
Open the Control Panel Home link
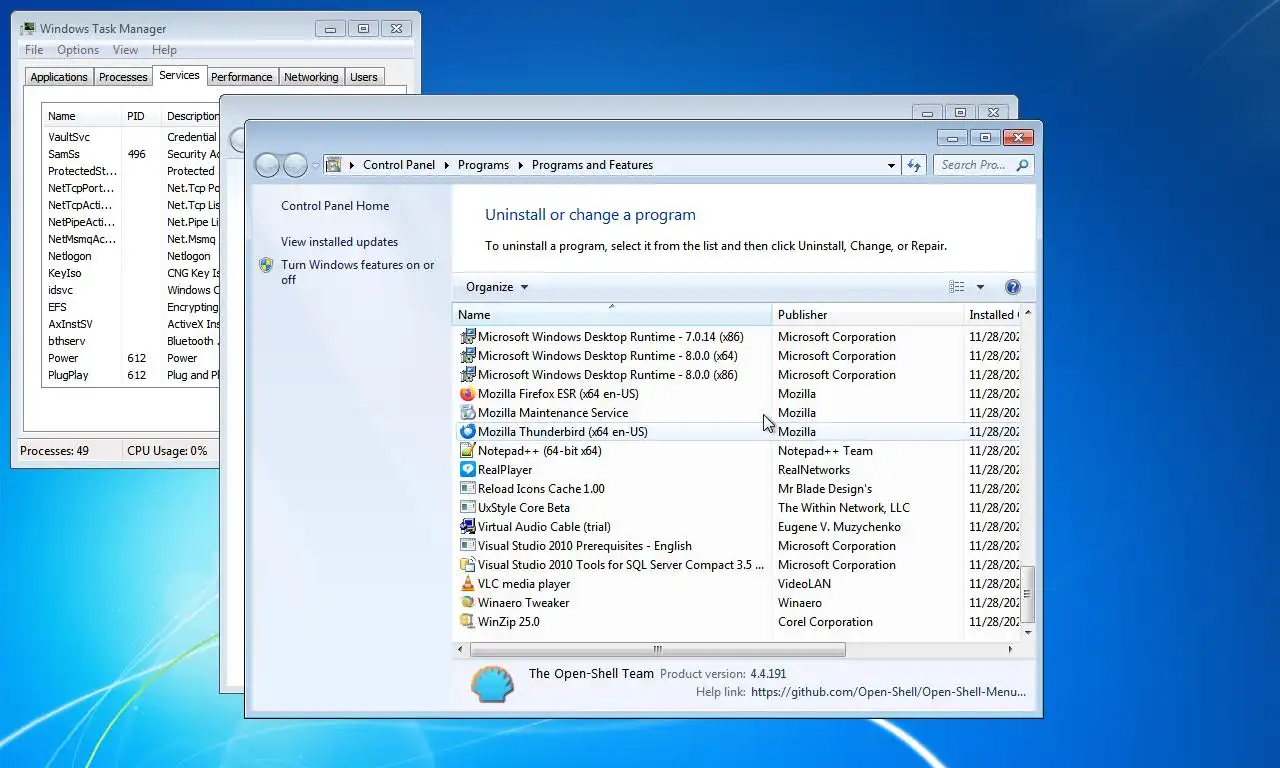335,206
